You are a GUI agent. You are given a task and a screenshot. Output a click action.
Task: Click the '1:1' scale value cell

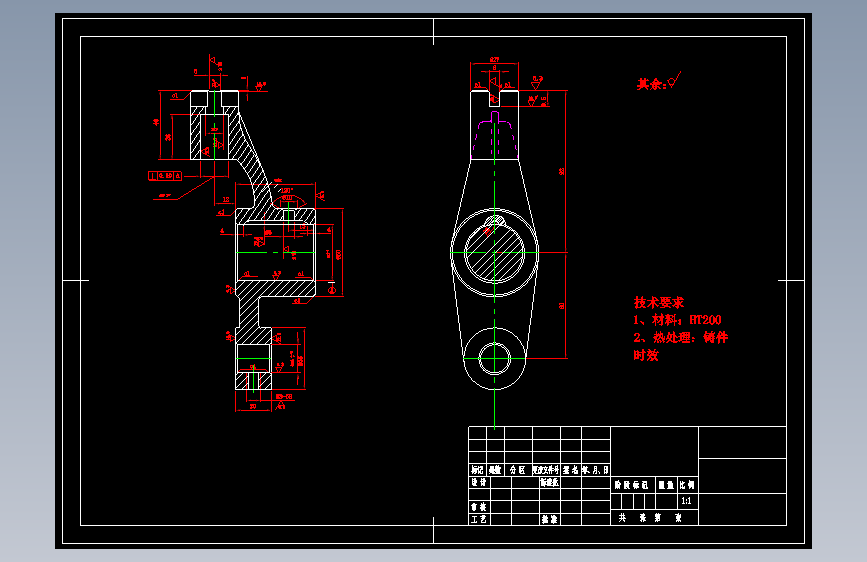click(686, 501)
